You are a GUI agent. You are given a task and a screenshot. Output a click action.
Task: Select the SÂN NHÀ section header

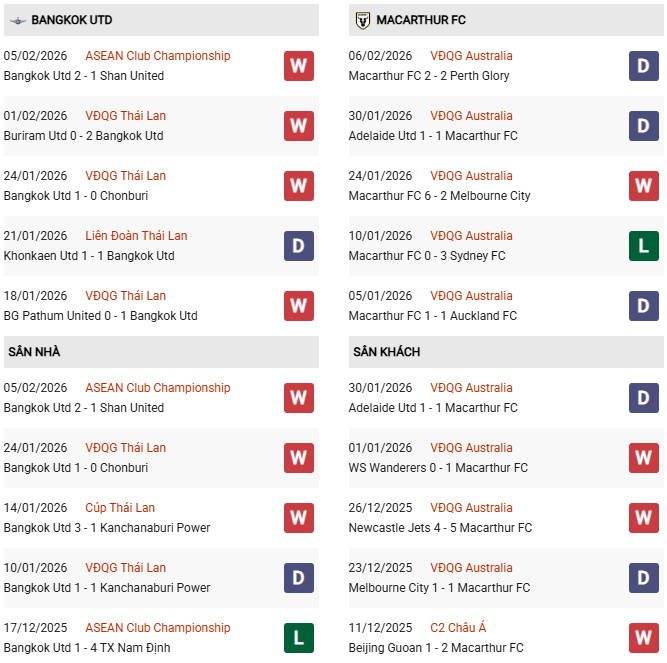tap(33, 352)
